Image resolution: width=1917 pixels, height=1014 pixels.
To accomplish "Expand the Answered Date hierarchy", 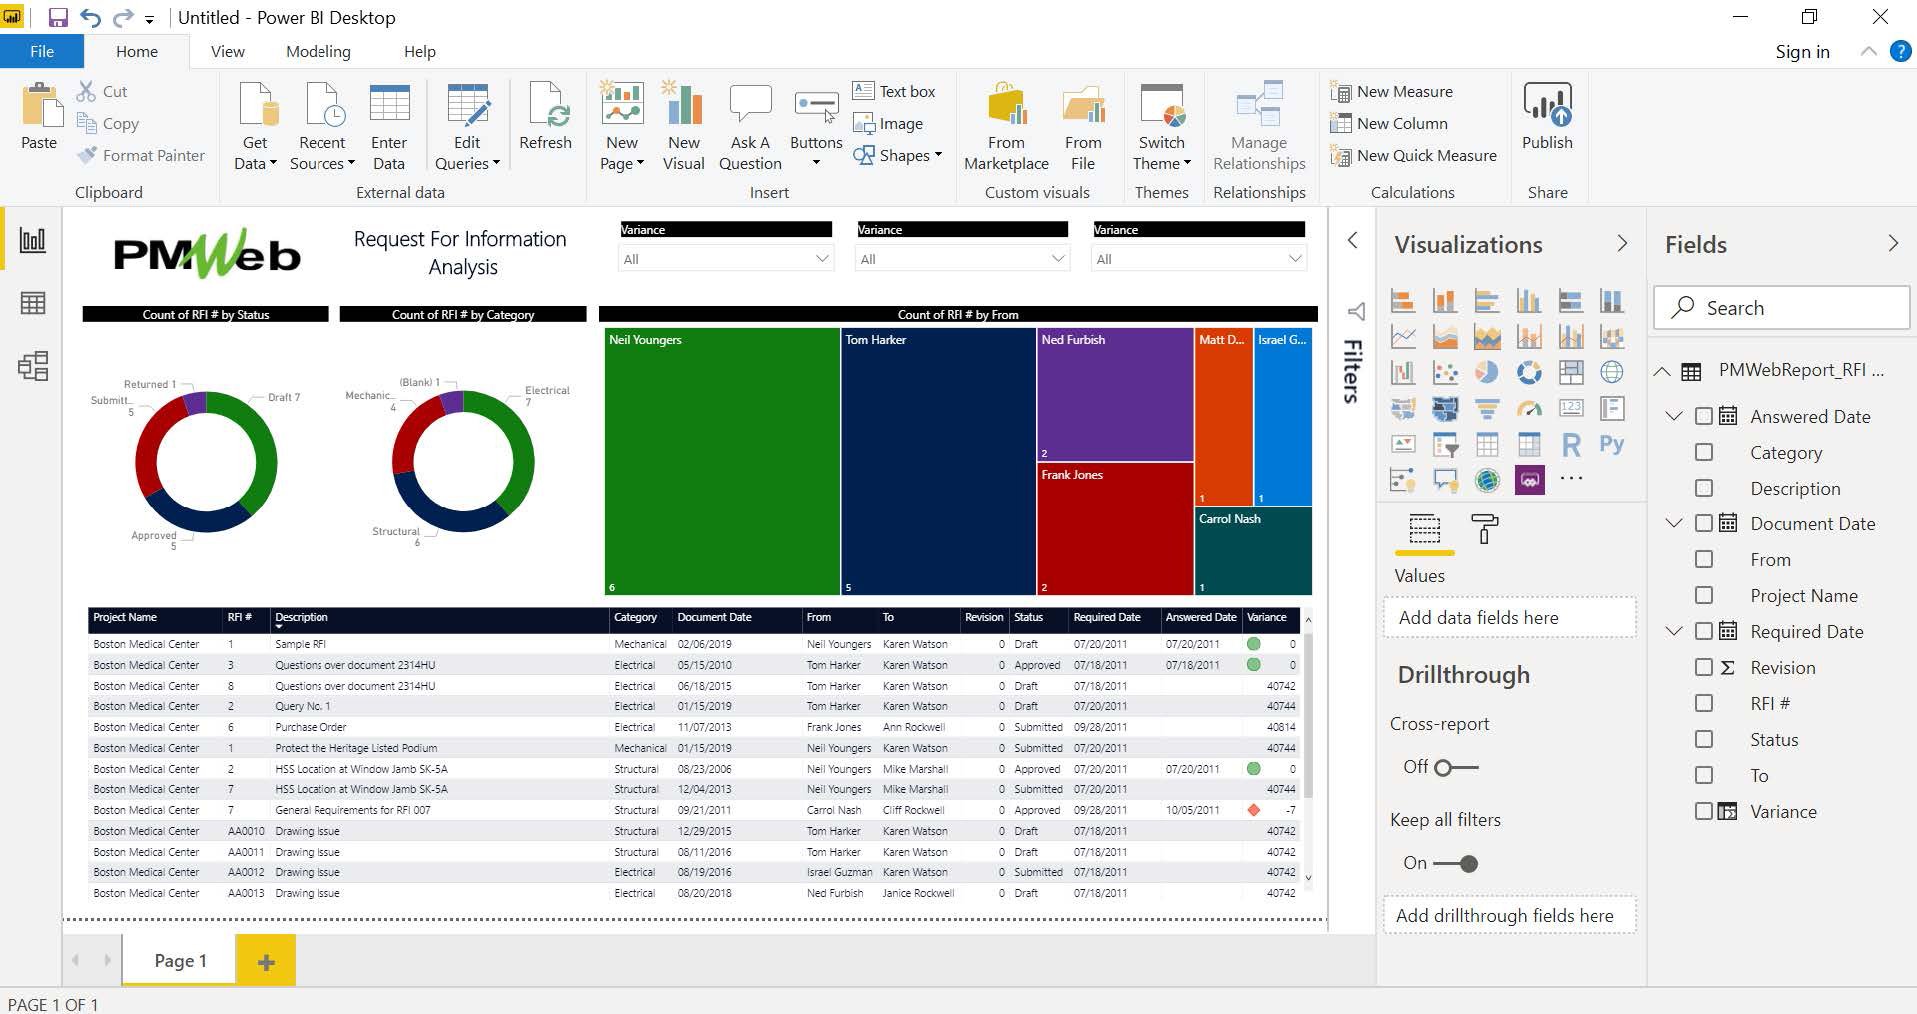I will click(1674, 416).
